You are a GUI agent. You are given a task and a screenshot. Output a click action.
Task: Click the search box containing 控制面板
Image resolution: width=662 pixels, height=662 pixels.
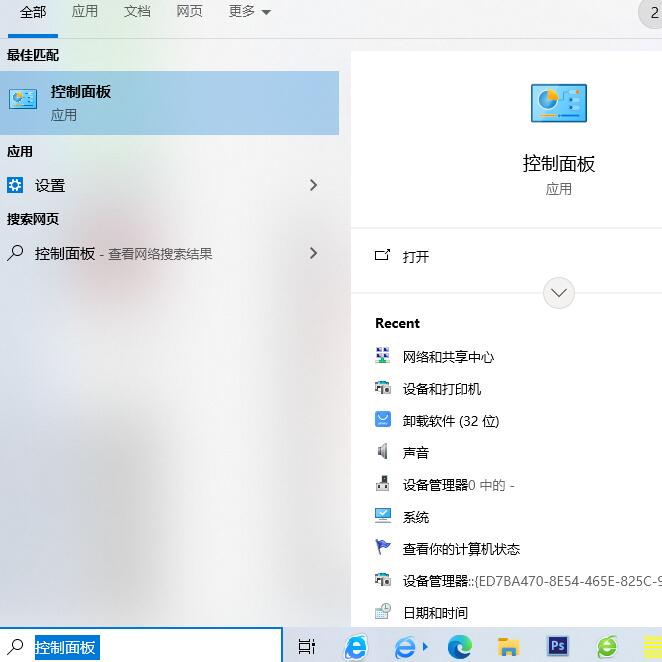click(141, 646)
